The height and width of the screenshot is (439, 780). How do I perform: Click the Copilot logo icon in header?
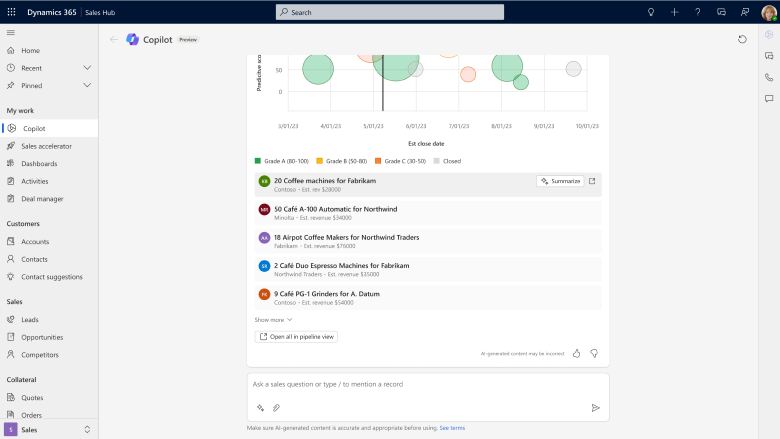coord(132,39)
